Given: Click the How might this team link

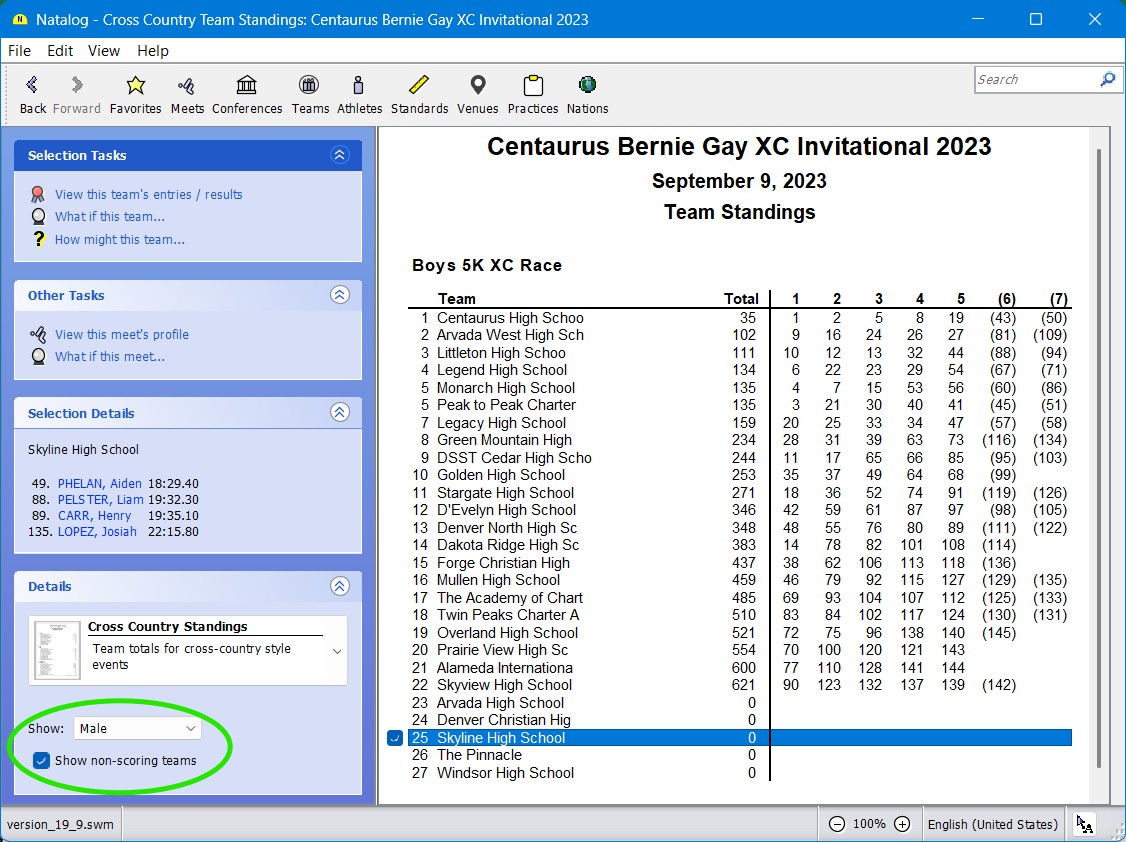Looking at the screenshot, I should pyautogui.click(x=120, y=240).
